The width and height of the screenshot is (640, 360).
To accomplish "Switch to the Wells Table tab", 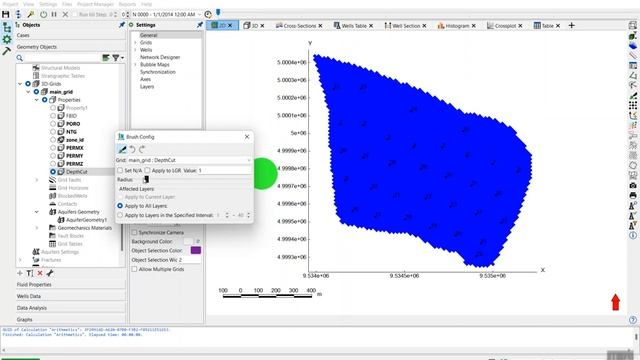I will [353, 25].
